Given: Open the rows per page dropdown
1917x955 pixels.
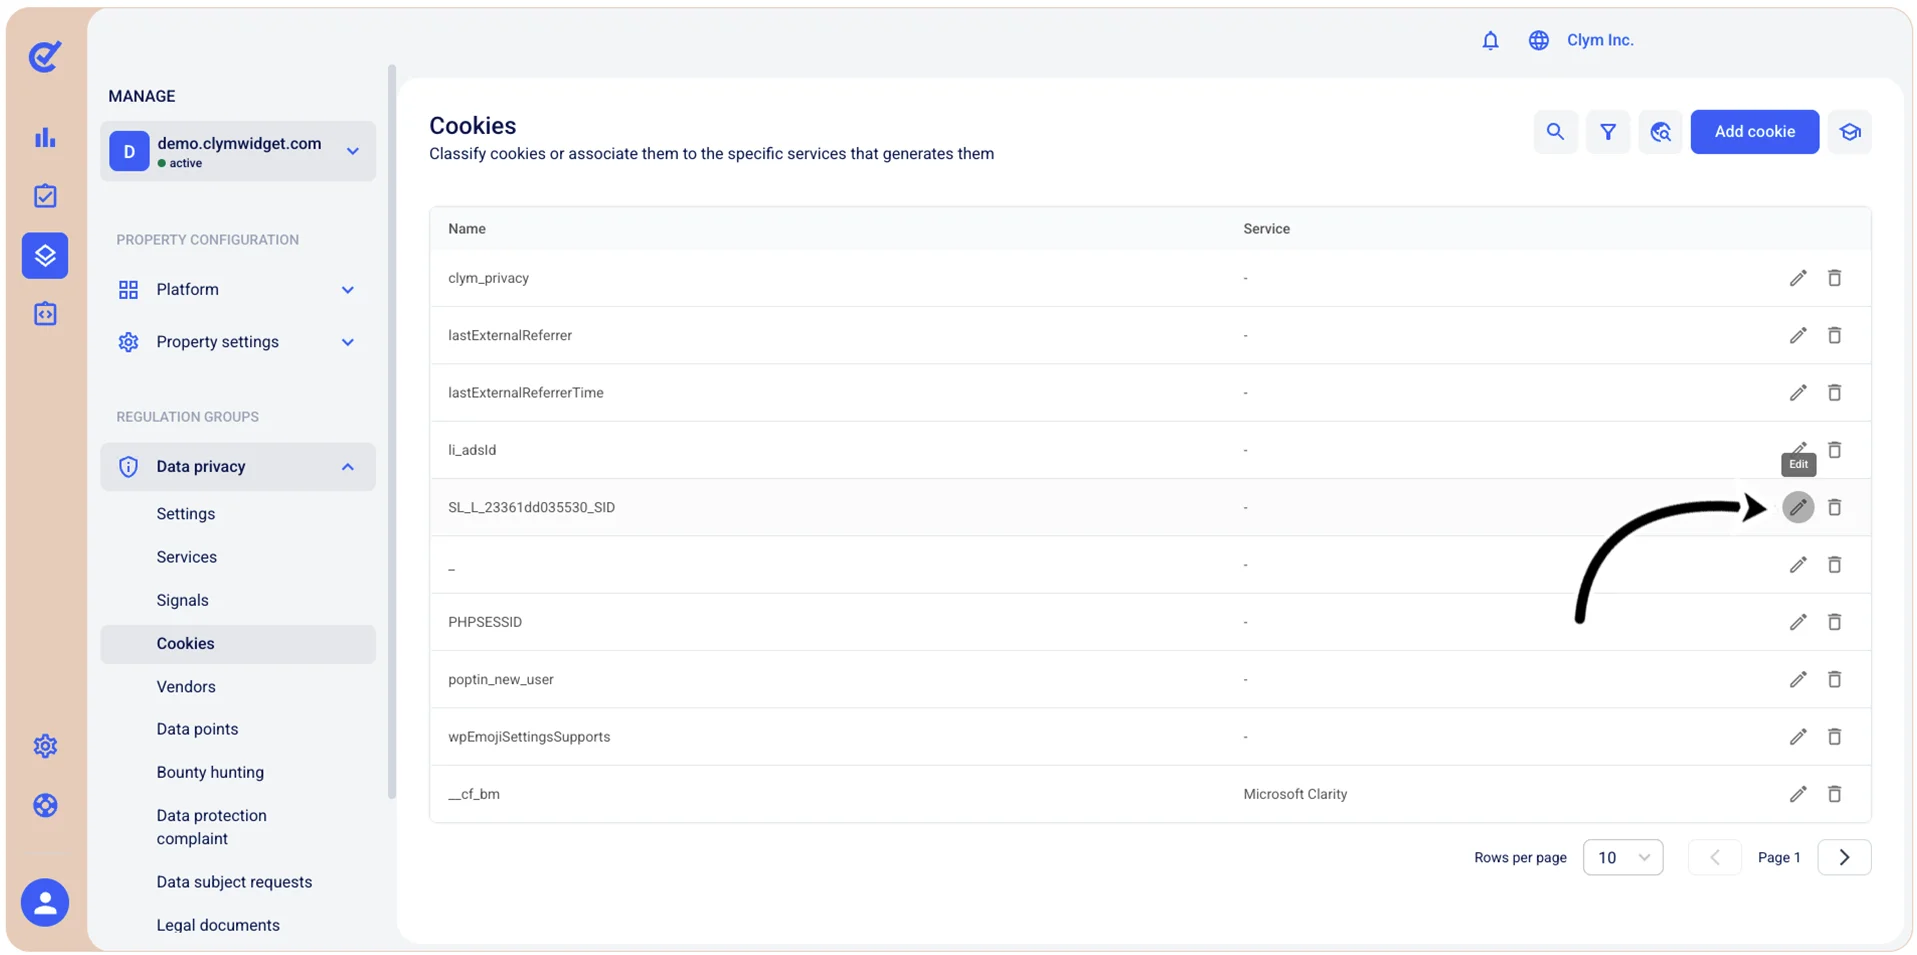Looking at the screenshot, I should tap(1623, 858).
